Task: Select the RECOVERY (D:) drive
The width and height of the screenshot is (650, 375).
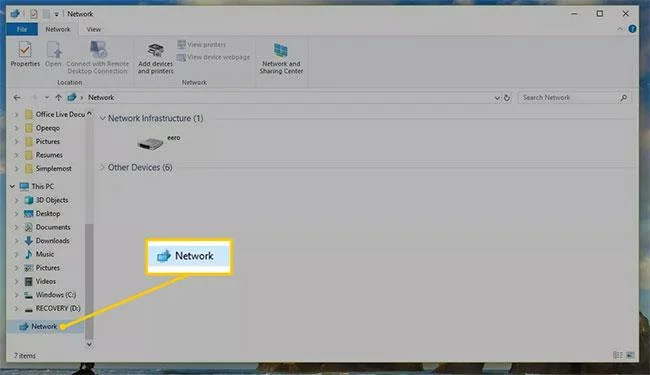Action: (52, 308)
